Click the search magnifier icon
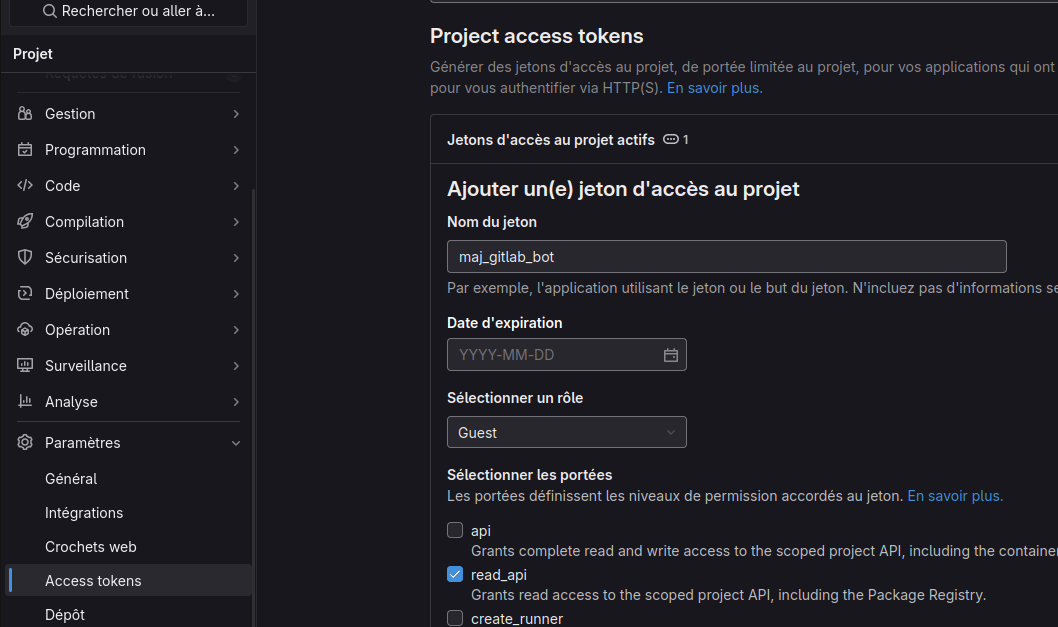The width and height of the screenshot is (1058, 627). point(49,11)
